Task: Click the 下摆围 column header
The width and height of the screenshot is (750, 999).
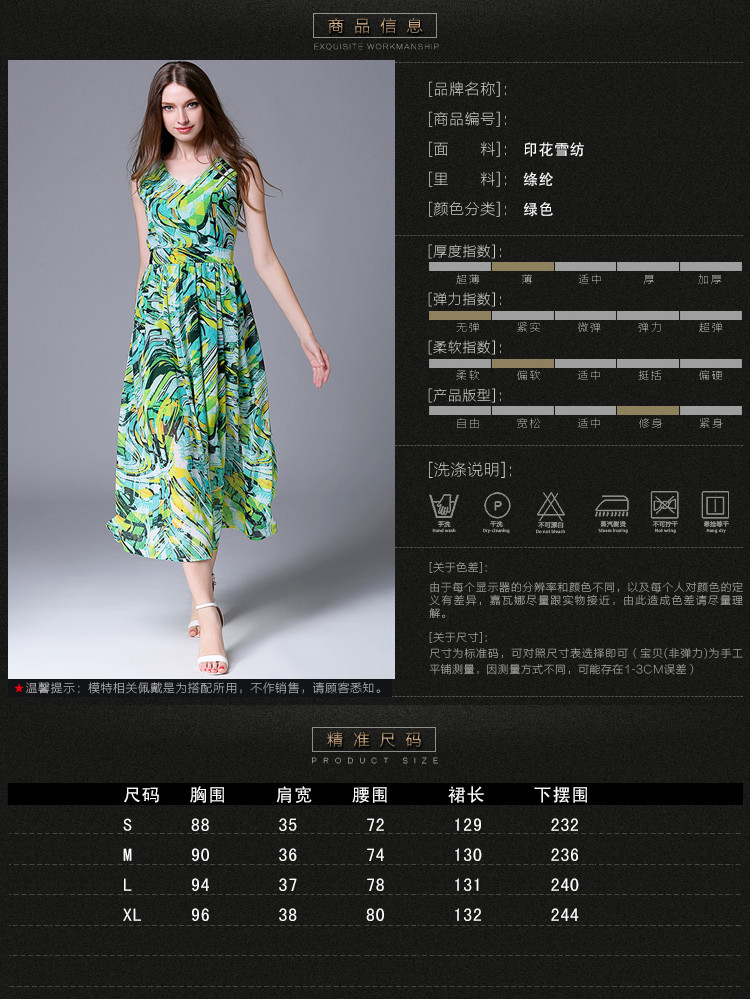Action: click(x=561, y=795)
